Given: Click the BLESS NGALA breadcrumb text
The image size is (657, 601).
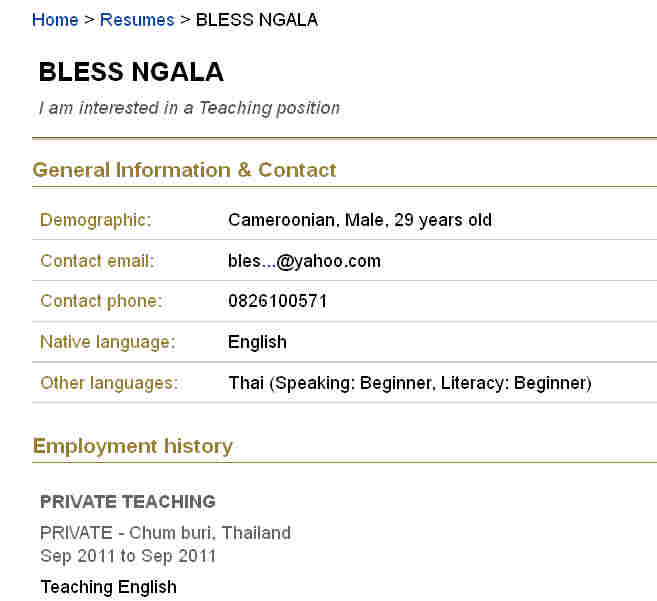Looking at the screenshot, I should click(x=257, y=20).
